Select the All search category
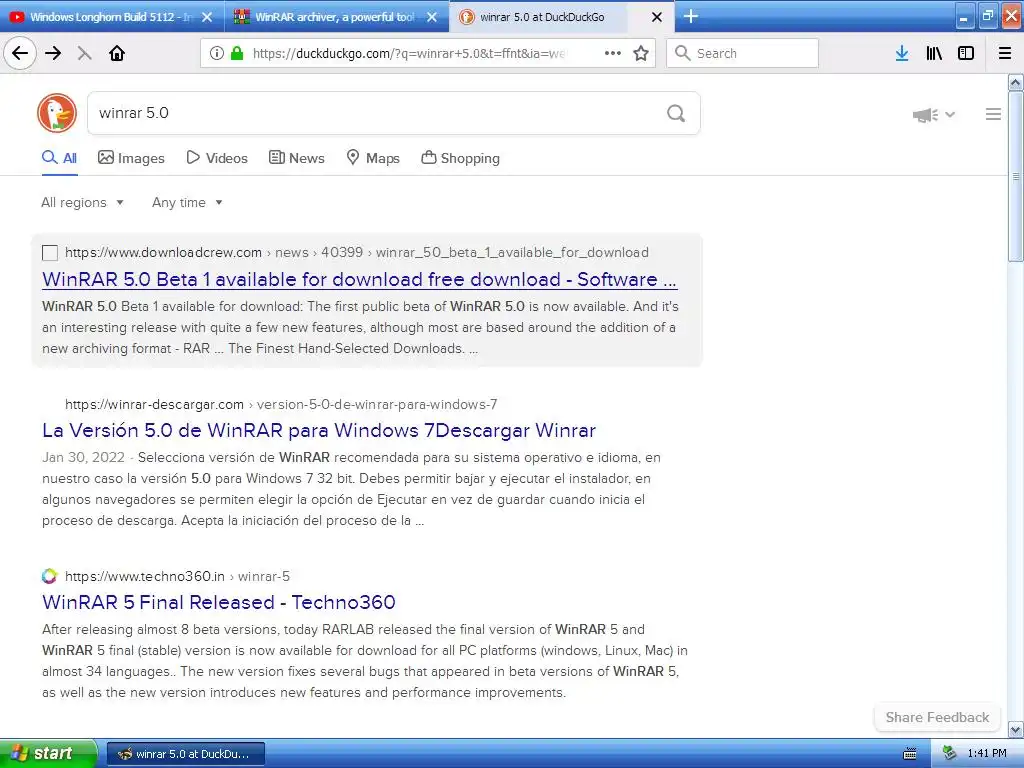This screenshot has width=1024, height=768. point(59,158)
